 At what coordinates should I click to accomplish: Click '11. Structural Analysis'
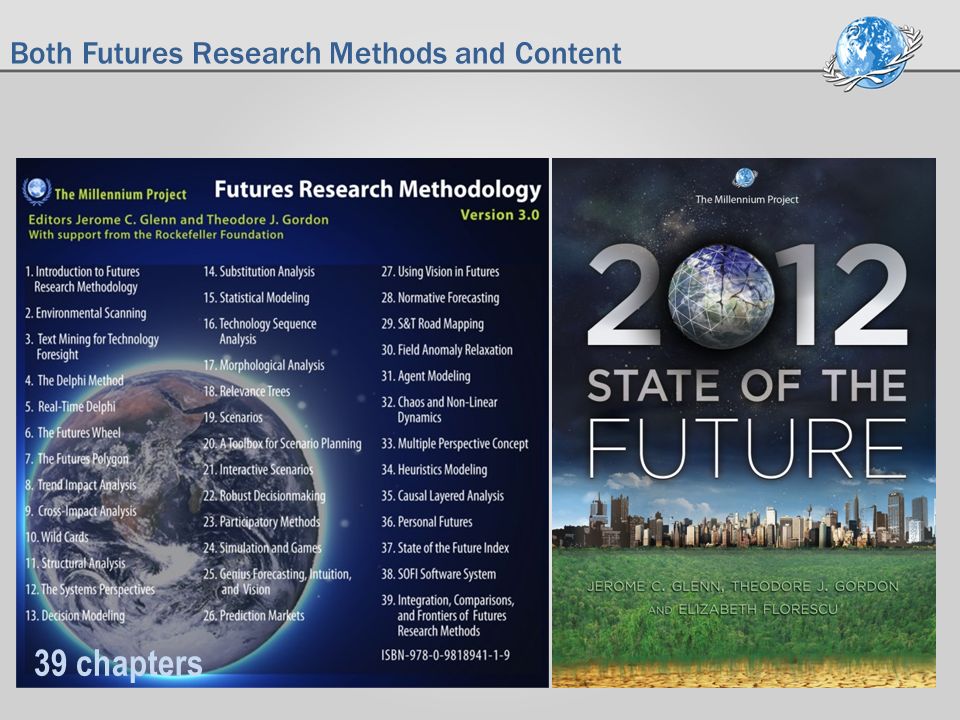point(75,563)
